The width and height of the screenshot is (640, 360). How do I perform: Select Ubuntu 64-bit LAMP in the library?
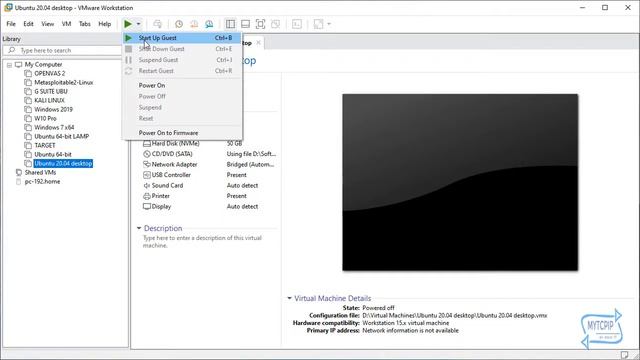(x=62, y=136)
